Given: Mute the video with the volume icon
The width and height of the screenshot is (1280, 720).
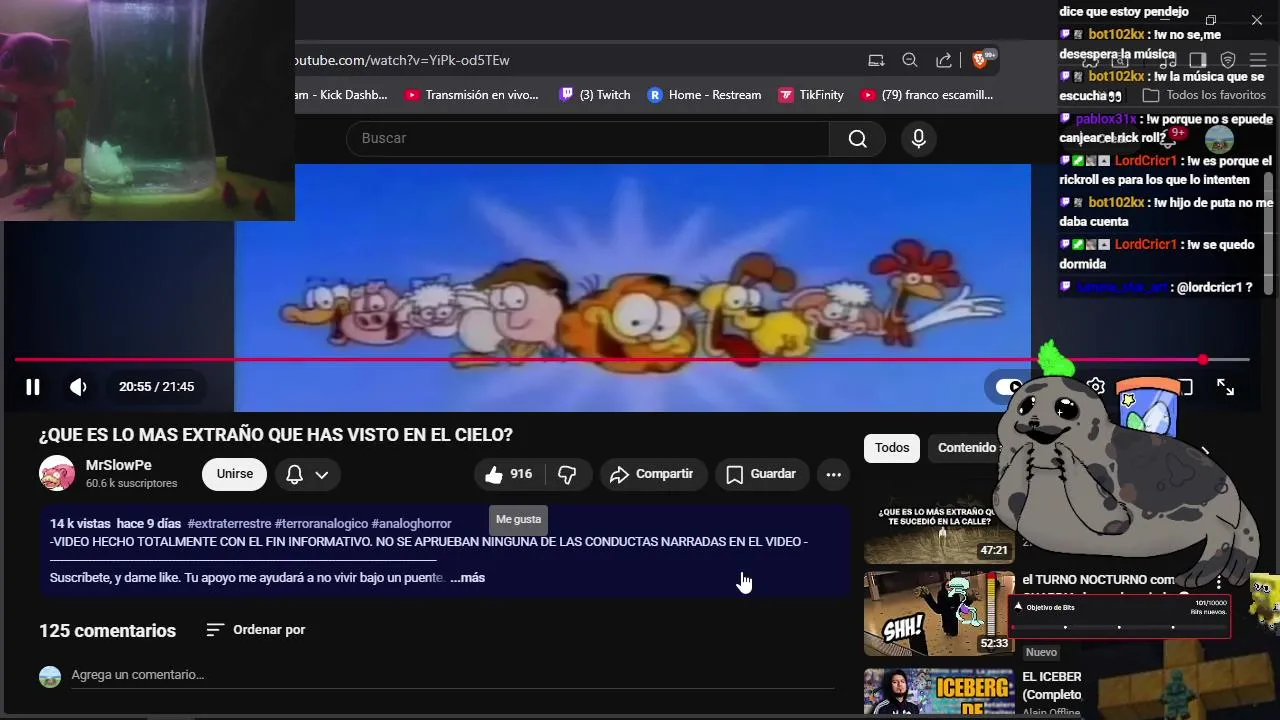Looking at the screenshot, I should (78, 387).
